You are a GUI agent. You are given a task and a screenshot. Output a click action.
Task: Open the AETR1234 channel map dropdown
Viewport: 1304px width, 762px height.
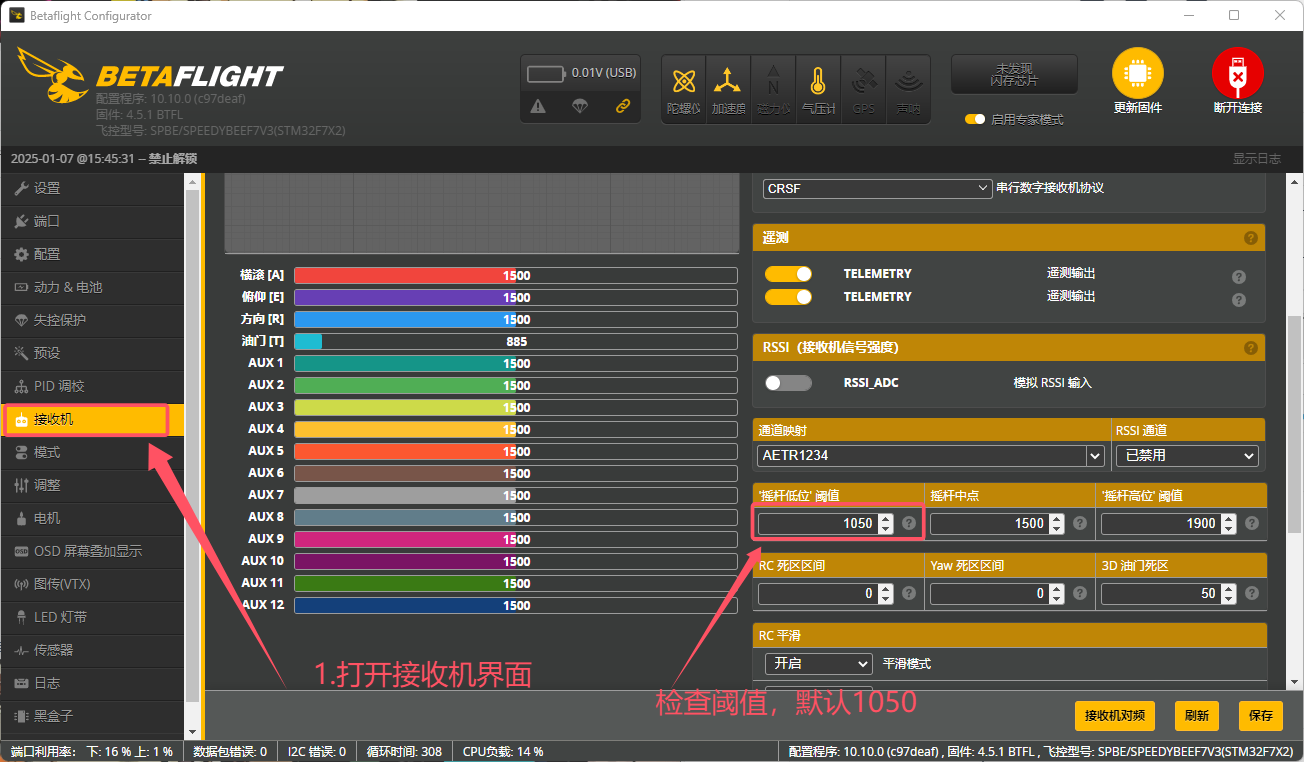[930, 455]
